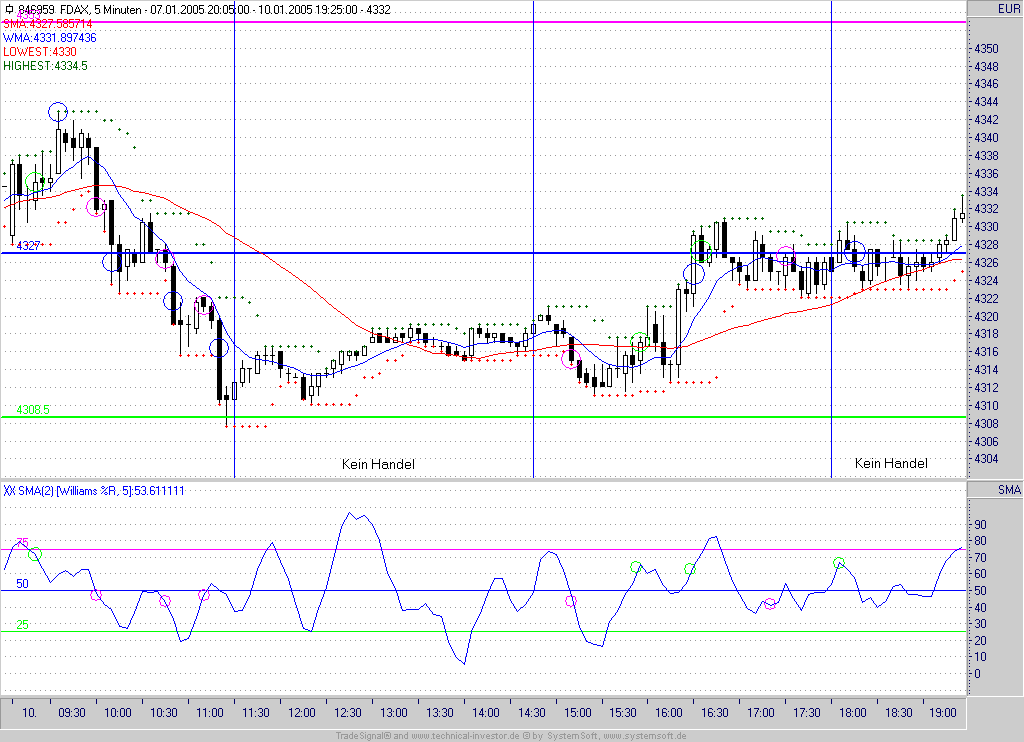
Task: Click the 4327 horizontal line label
Action: 28,246
